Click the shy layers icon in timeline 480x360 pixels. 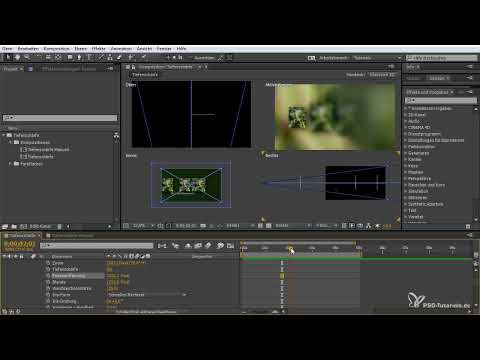click(188, 246)
